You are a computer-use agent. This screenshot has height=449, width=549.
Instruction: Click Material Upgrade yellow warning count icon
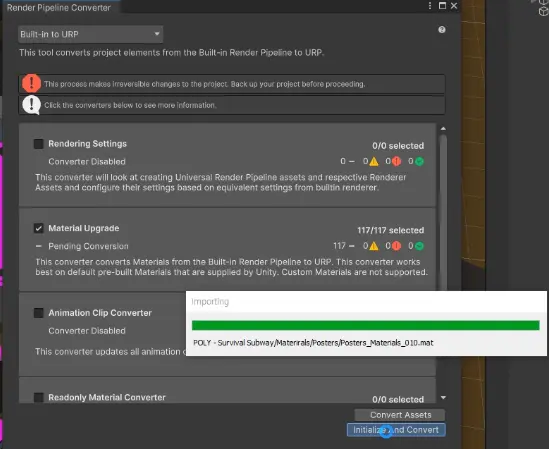374,246
